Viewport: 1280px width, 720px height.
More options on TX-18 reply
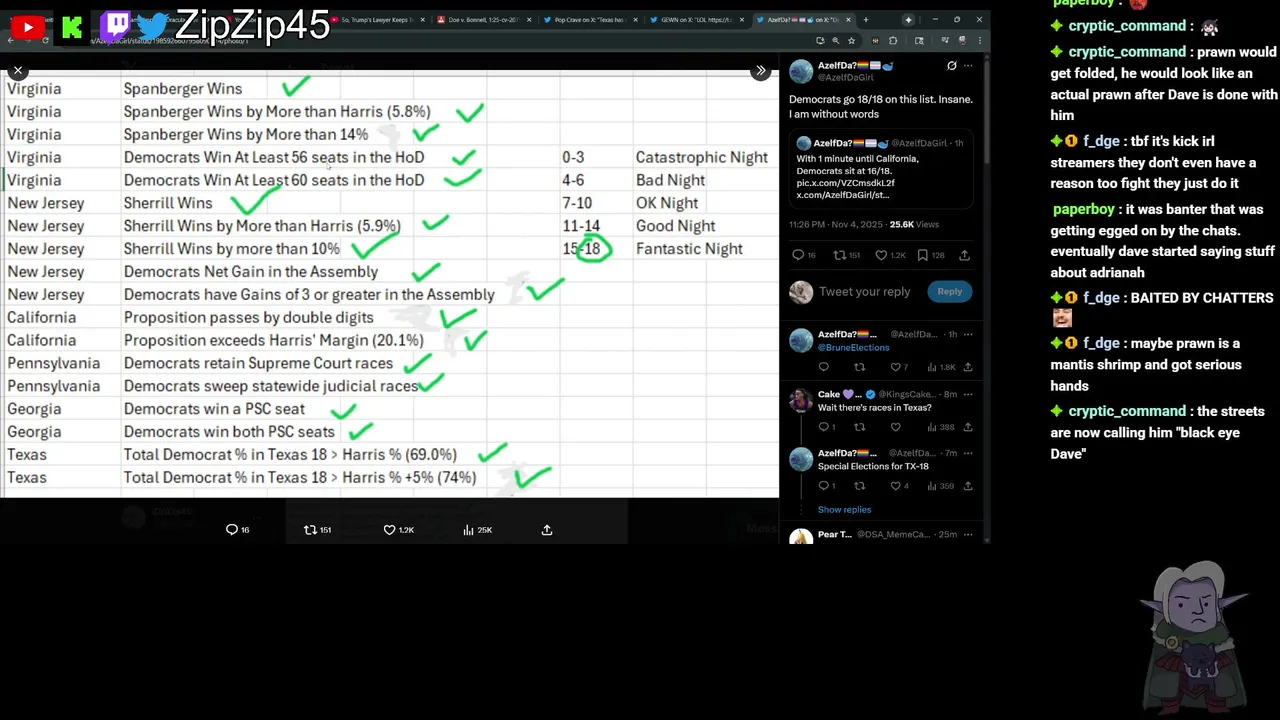click(968, 453)
